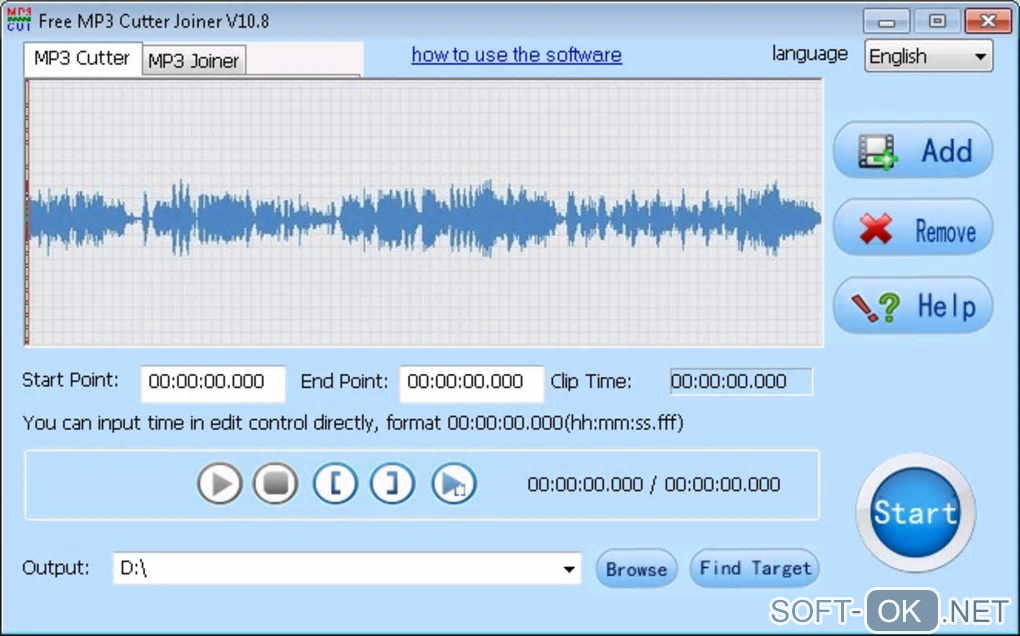Click on the audio waveform display
This screenshot has width=1020, height=636.
[424, 213]
